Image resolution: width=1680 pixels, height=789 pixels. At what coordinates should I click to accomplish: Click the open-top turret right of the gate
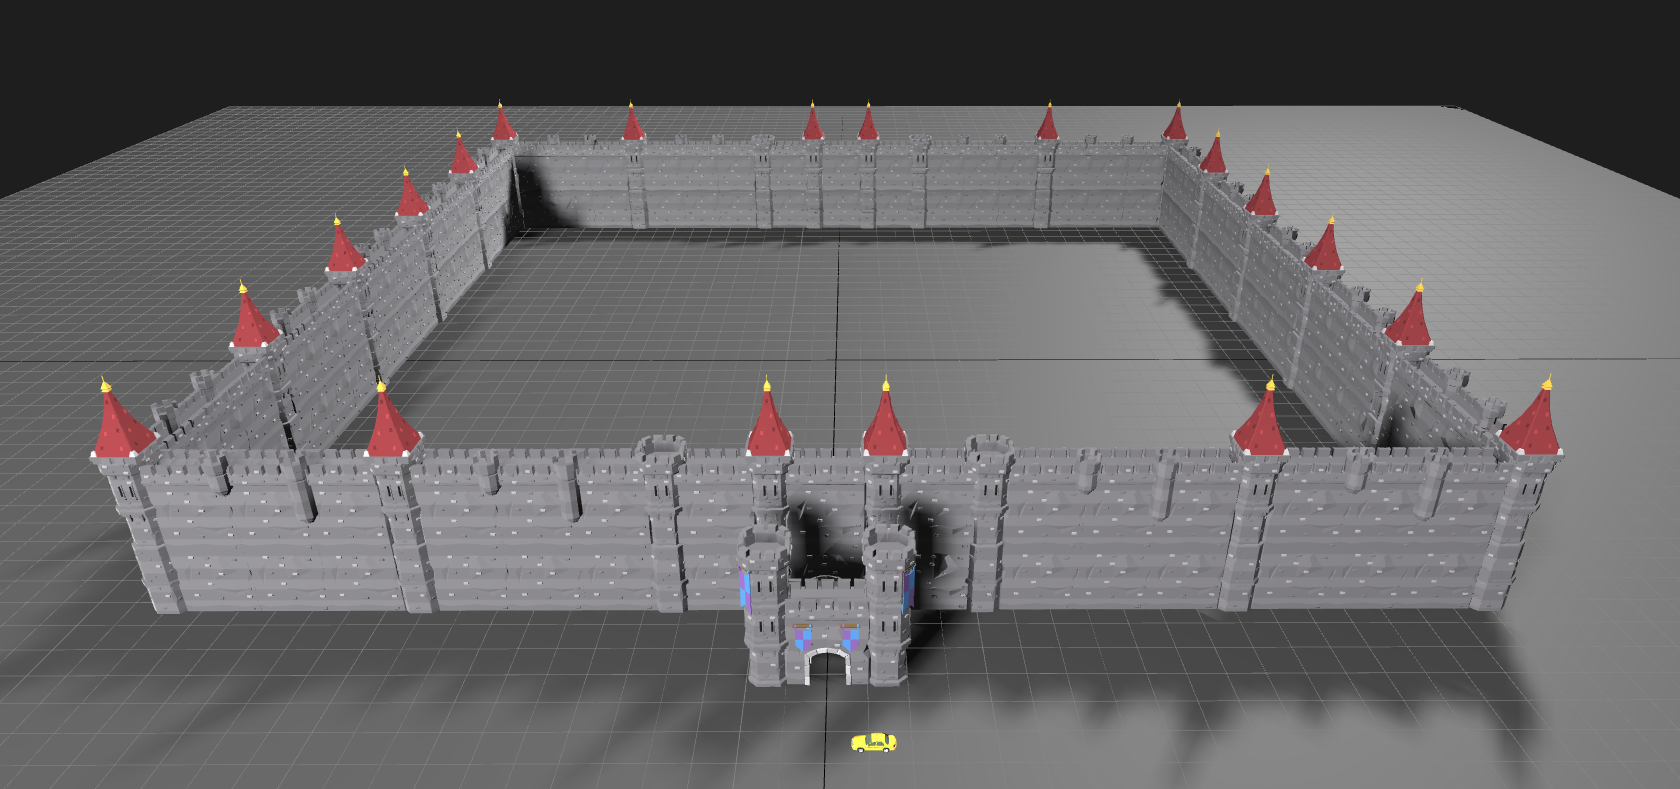(989, 447)
